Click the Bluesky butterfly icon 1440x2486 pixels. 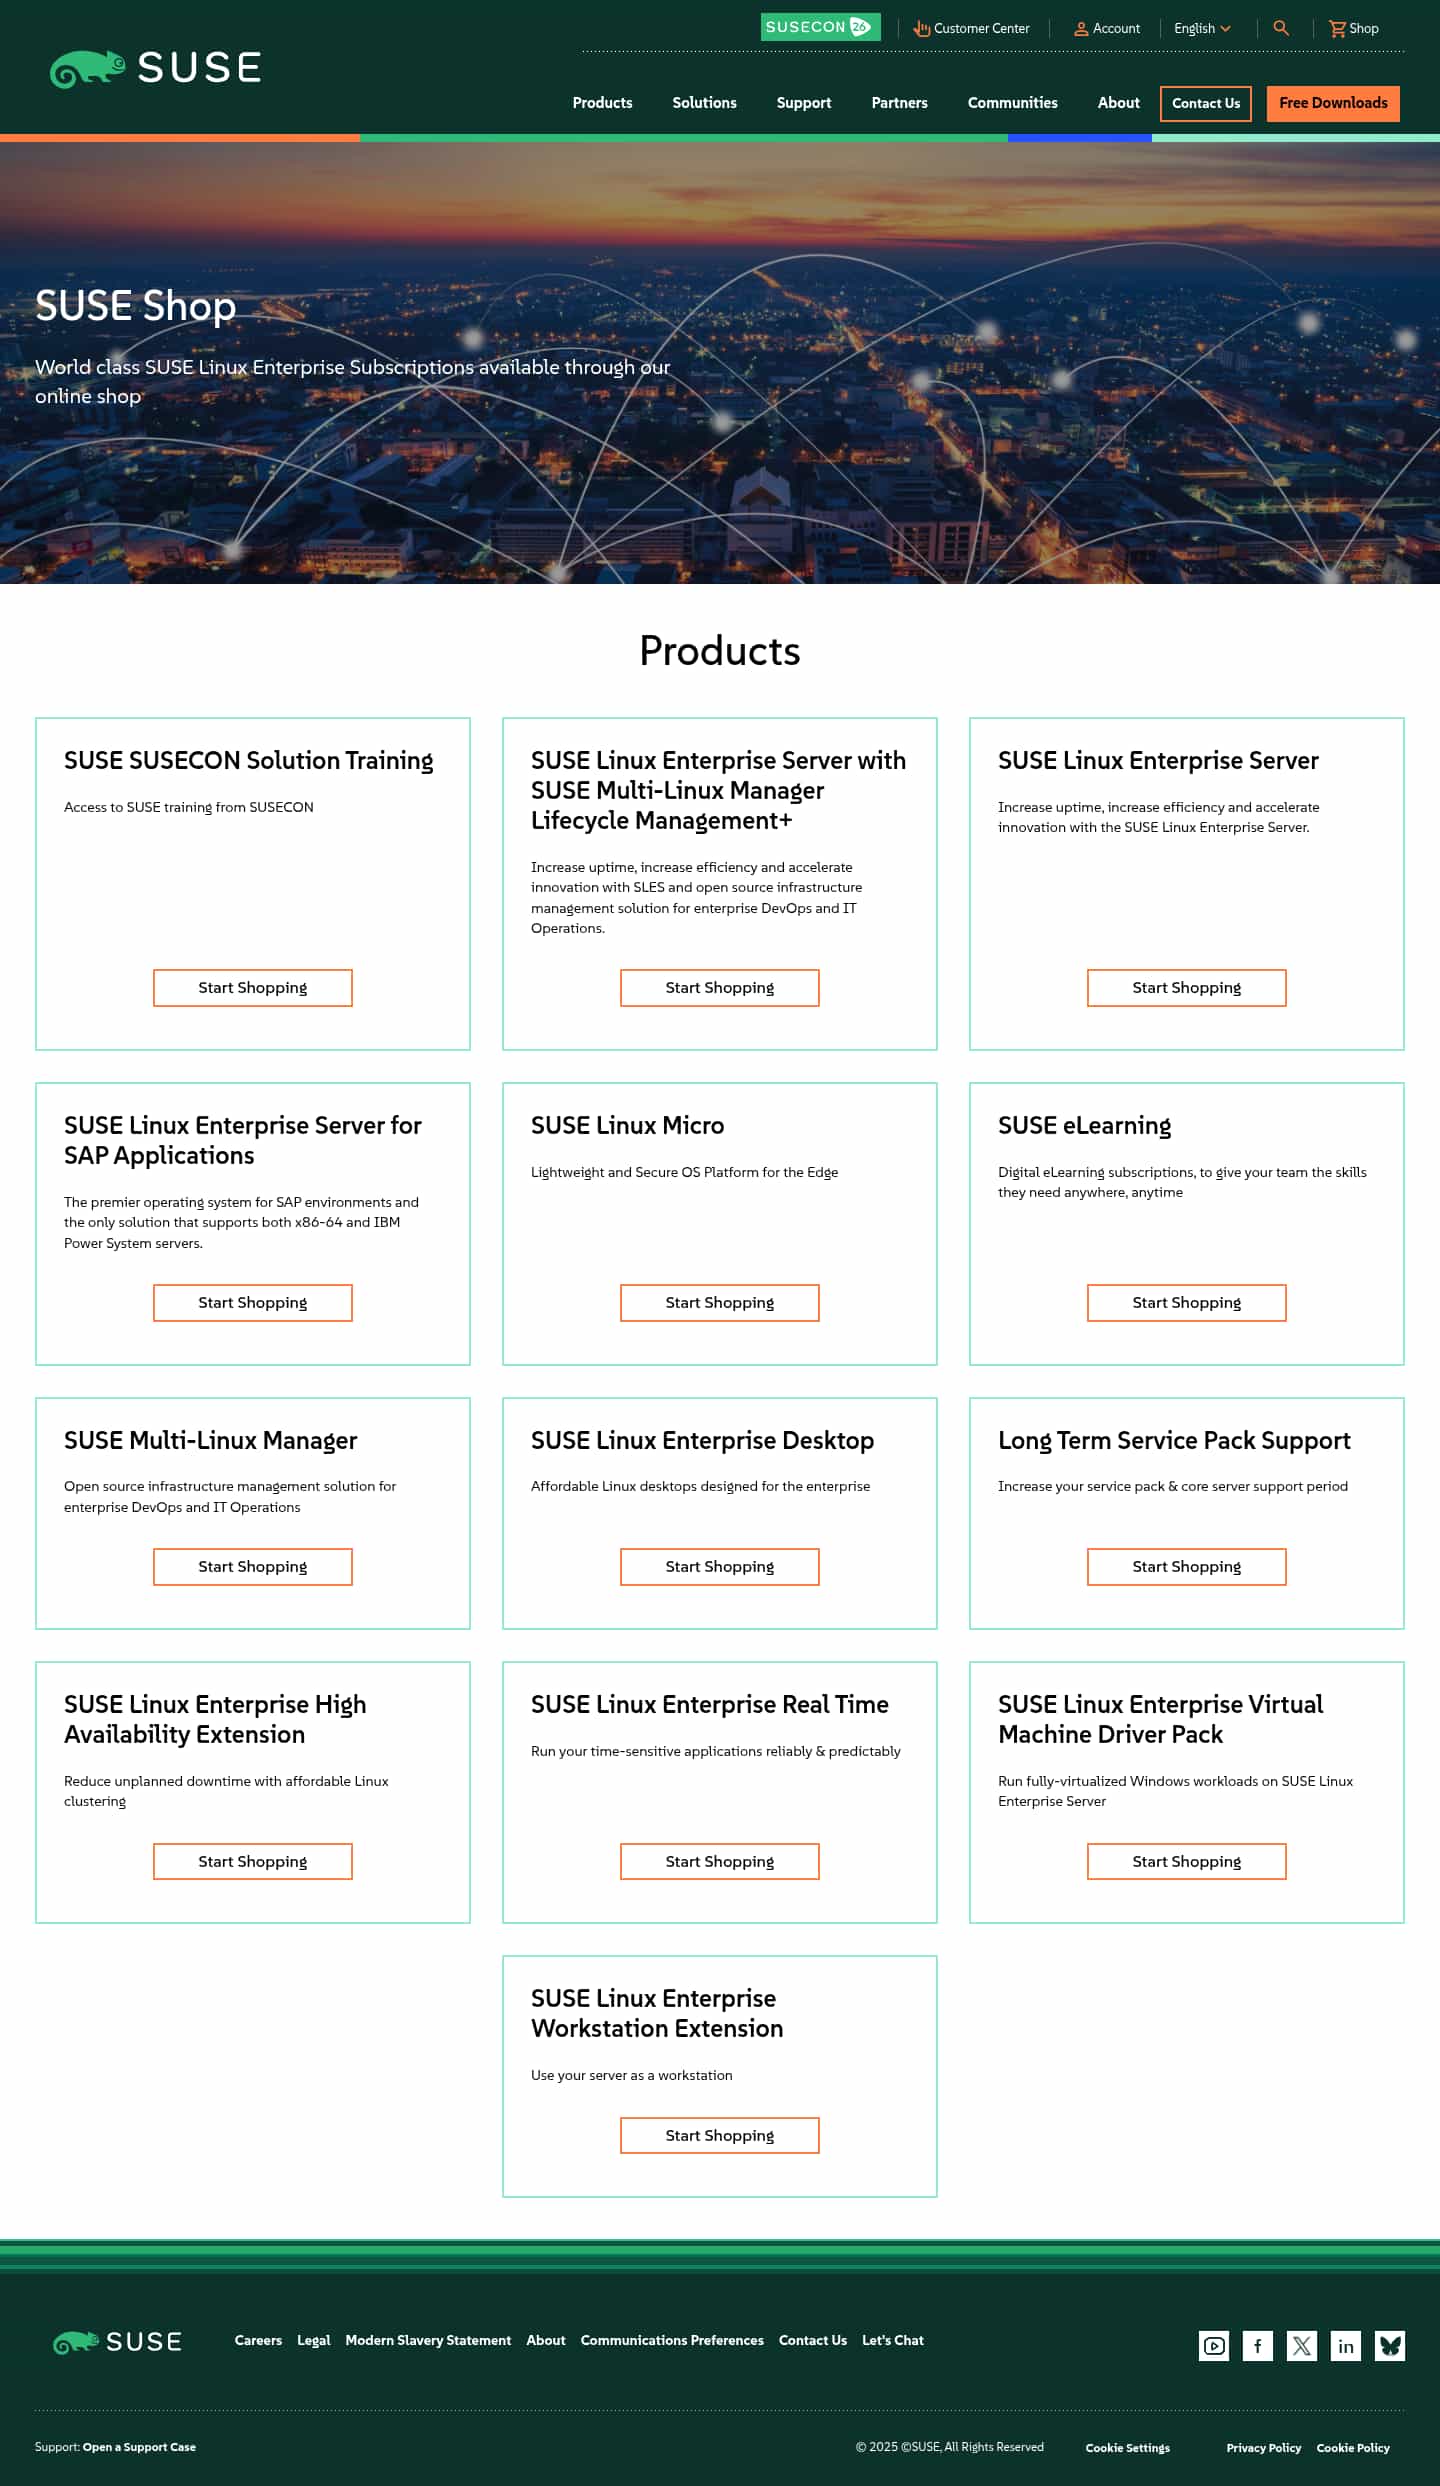coord(1390,2346)
